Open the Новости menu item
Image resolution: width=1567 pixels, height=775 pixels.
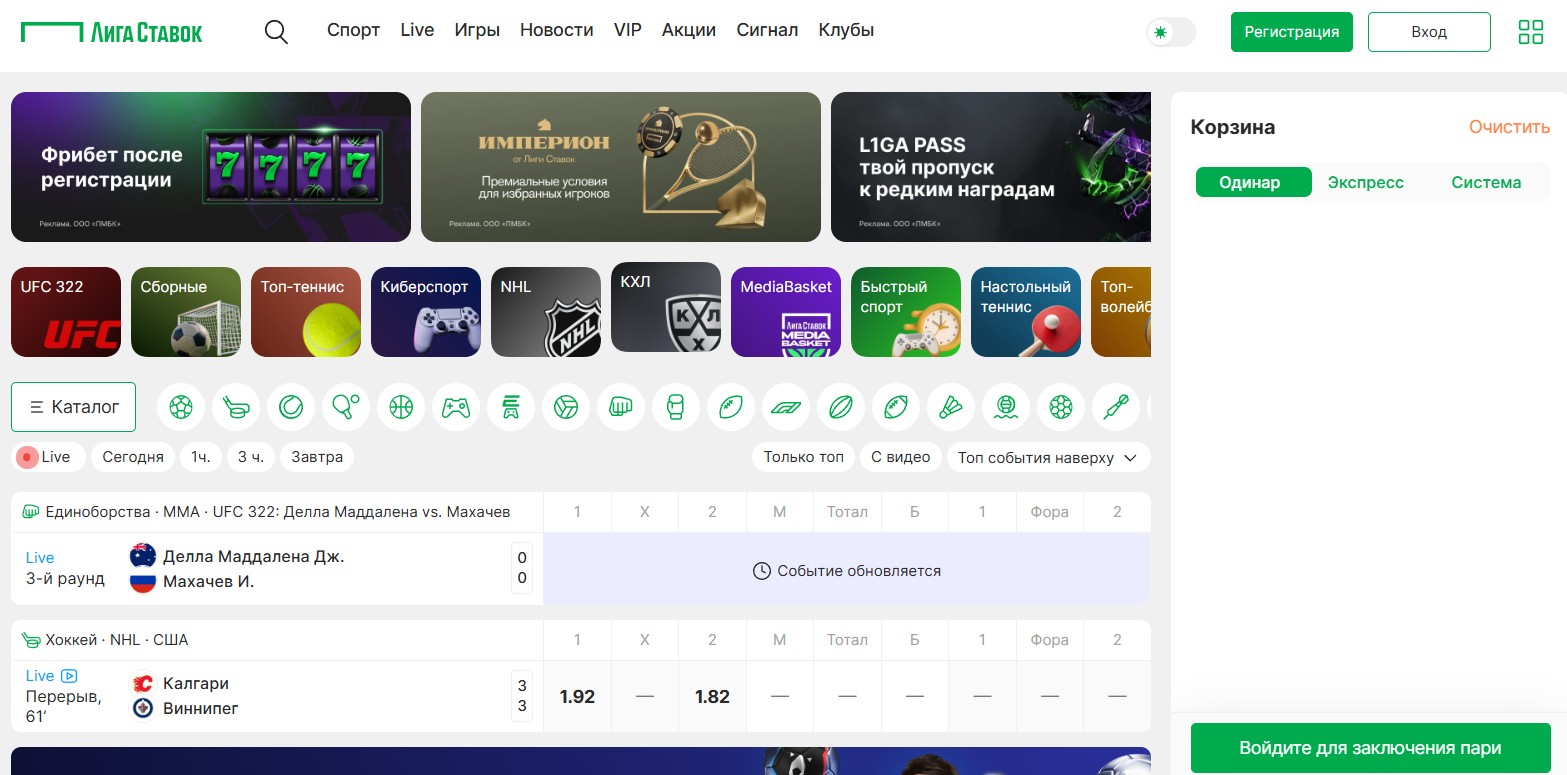pos(557,30)
